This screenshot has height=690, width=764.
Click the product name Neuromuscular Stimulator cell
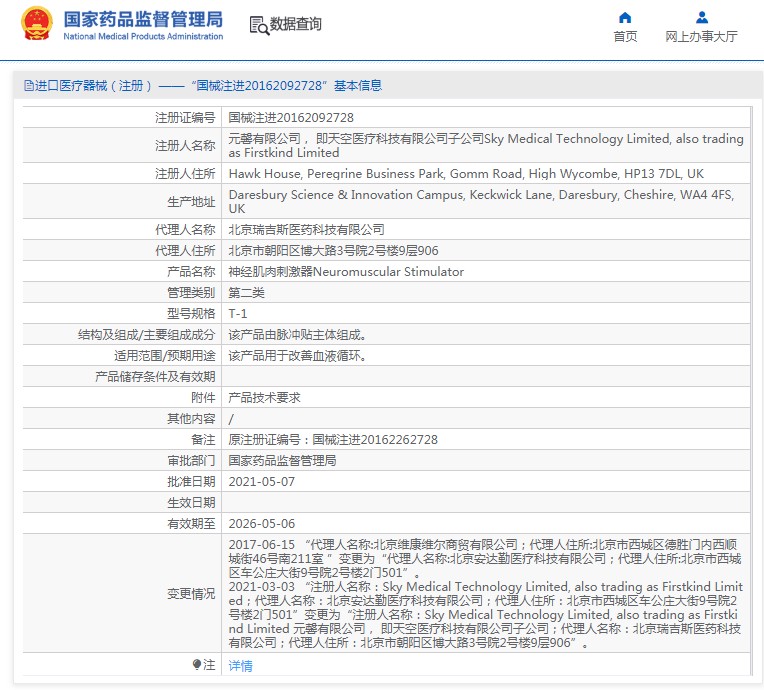[346, 271]
